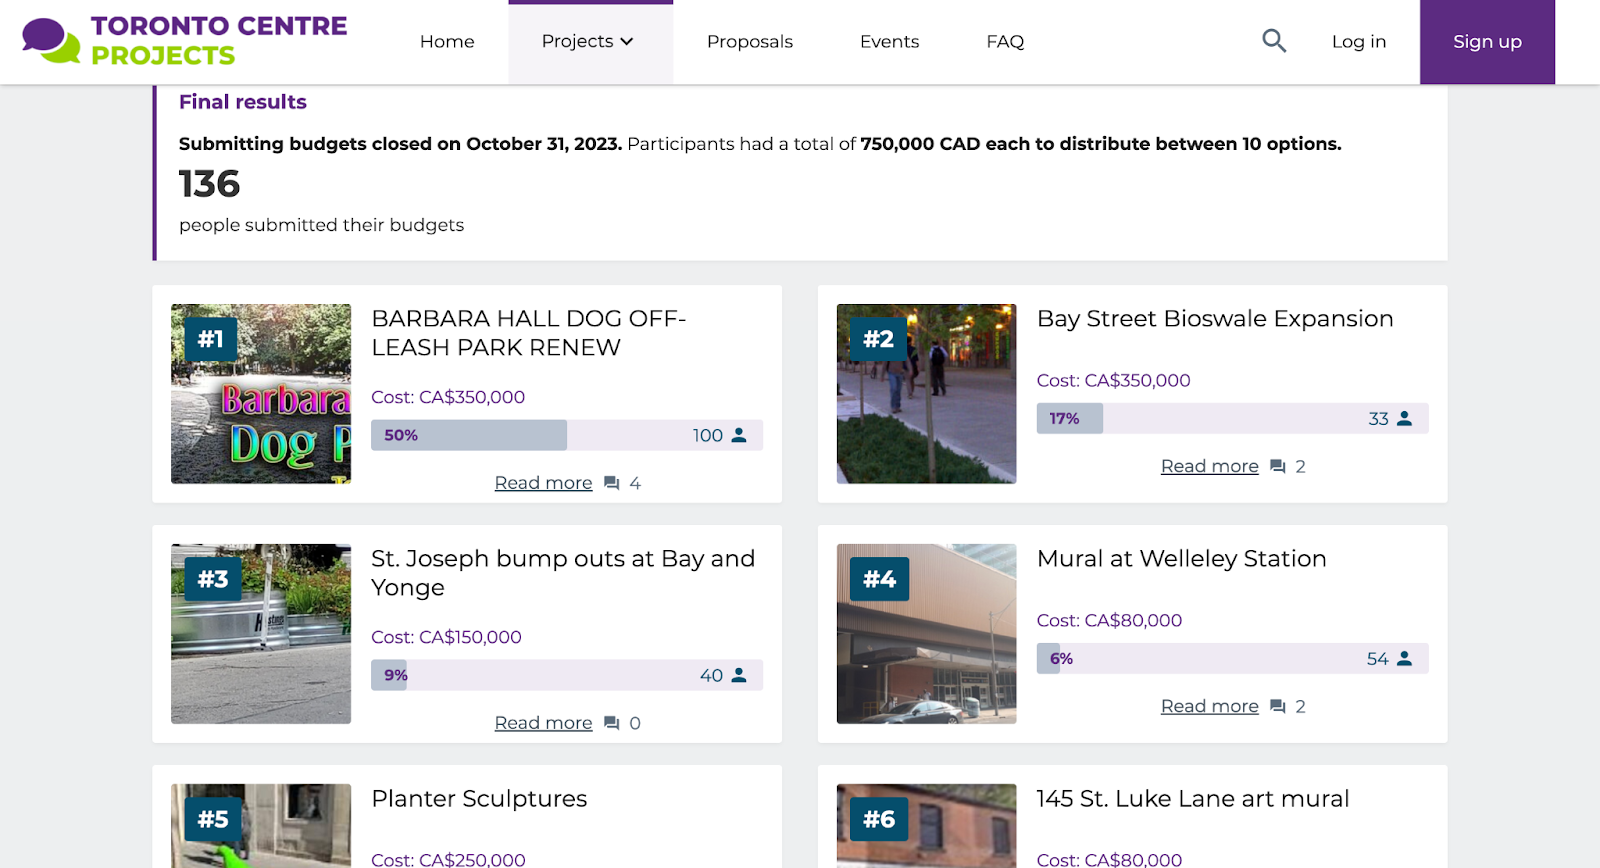Click the person icon beside 54 votes
This screenshot has height=868, width=1600.
click(1404, 658)
